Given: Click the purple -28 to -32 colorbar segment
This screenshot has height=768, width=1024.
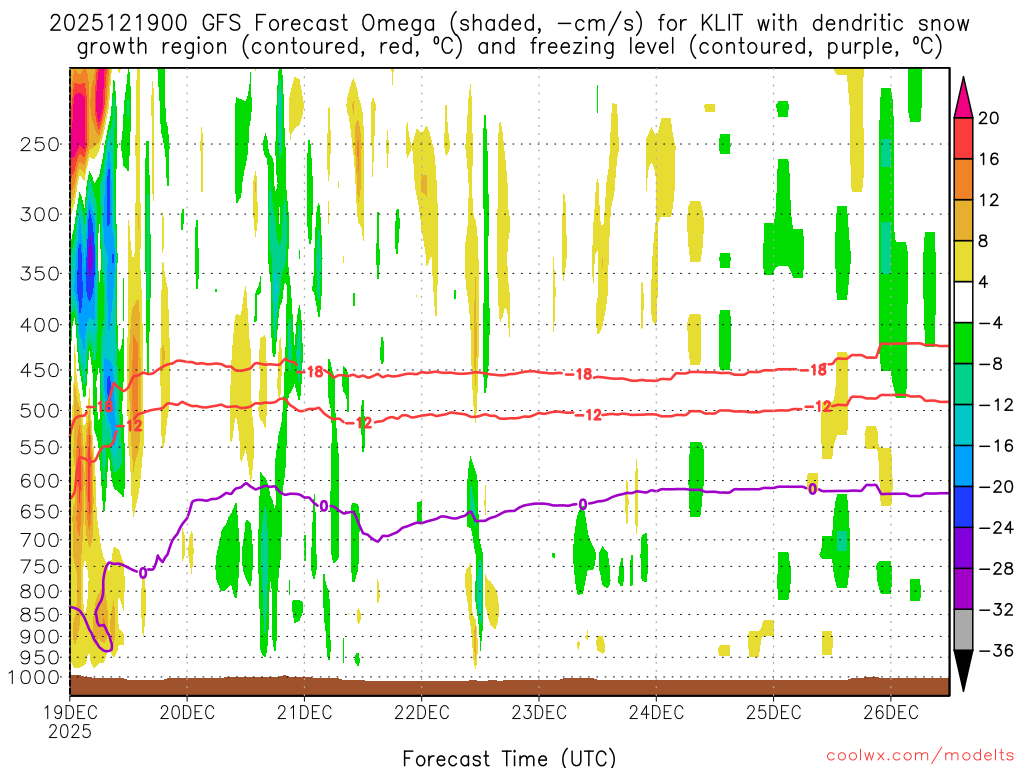Looking at the screenshot, I should pyautogui.click(x=963, y=589).
